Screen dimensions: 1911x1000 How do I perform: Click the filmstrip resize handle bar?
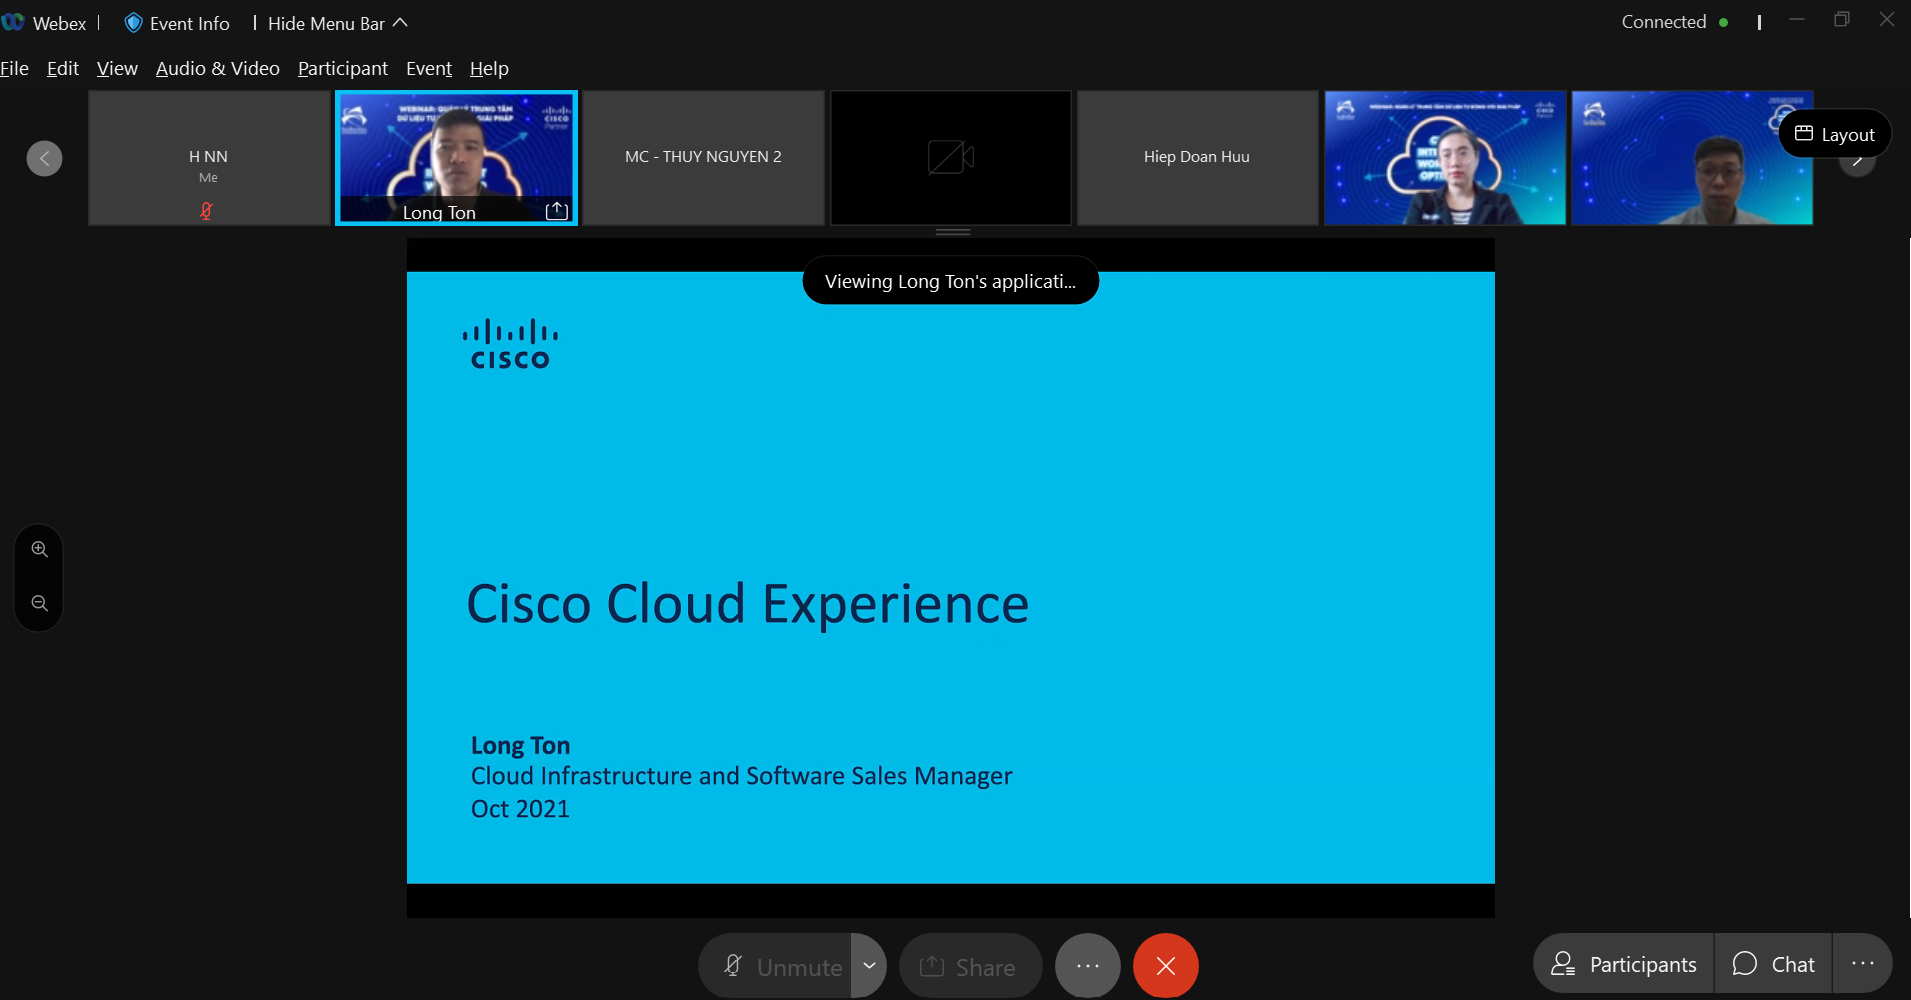953,232
